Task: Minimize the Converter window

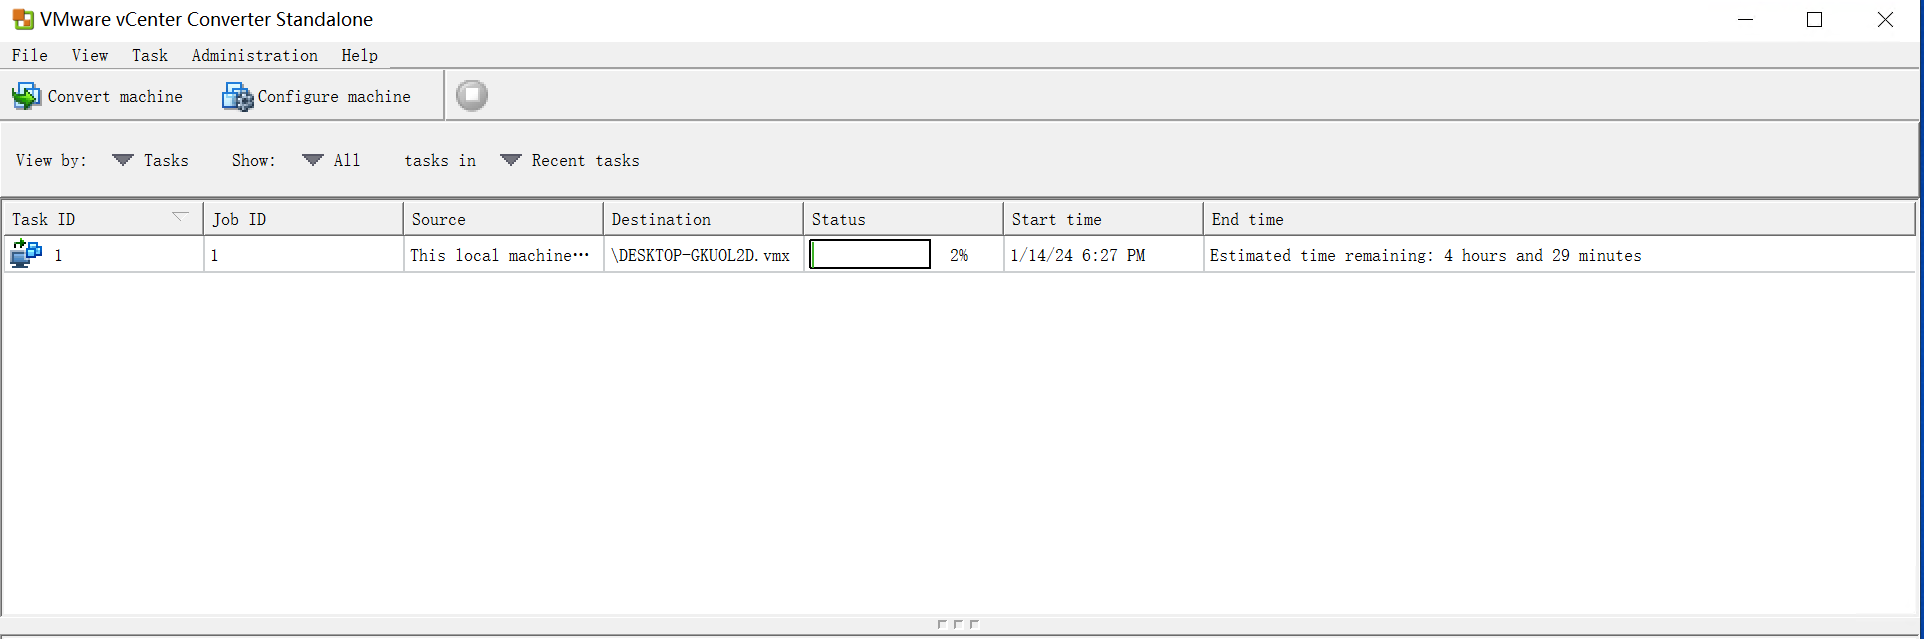Action: tap(1746, 19)
